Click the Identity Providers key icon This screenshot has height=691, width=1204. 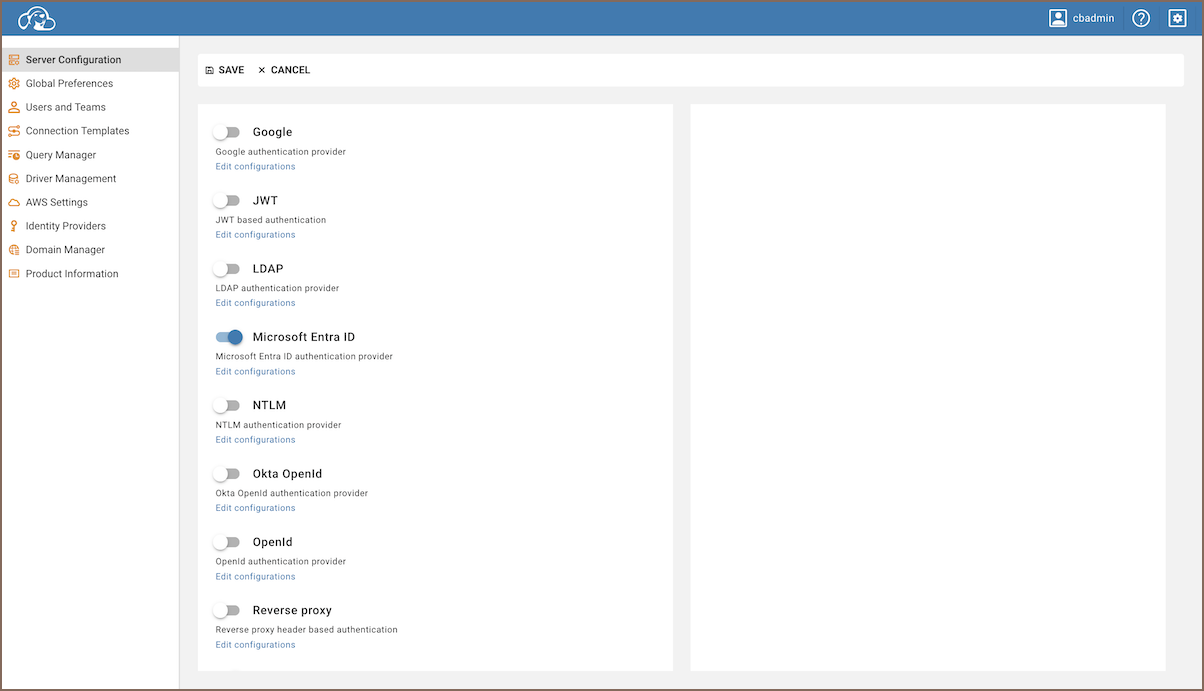point(14,226)
